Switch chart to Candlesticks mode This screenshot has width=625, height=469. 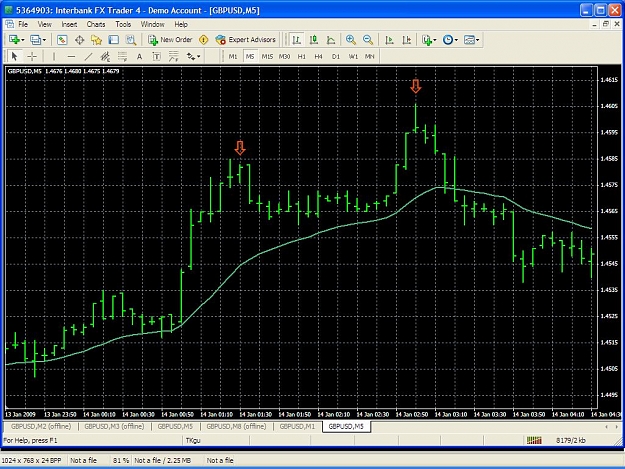coord(314,39)
